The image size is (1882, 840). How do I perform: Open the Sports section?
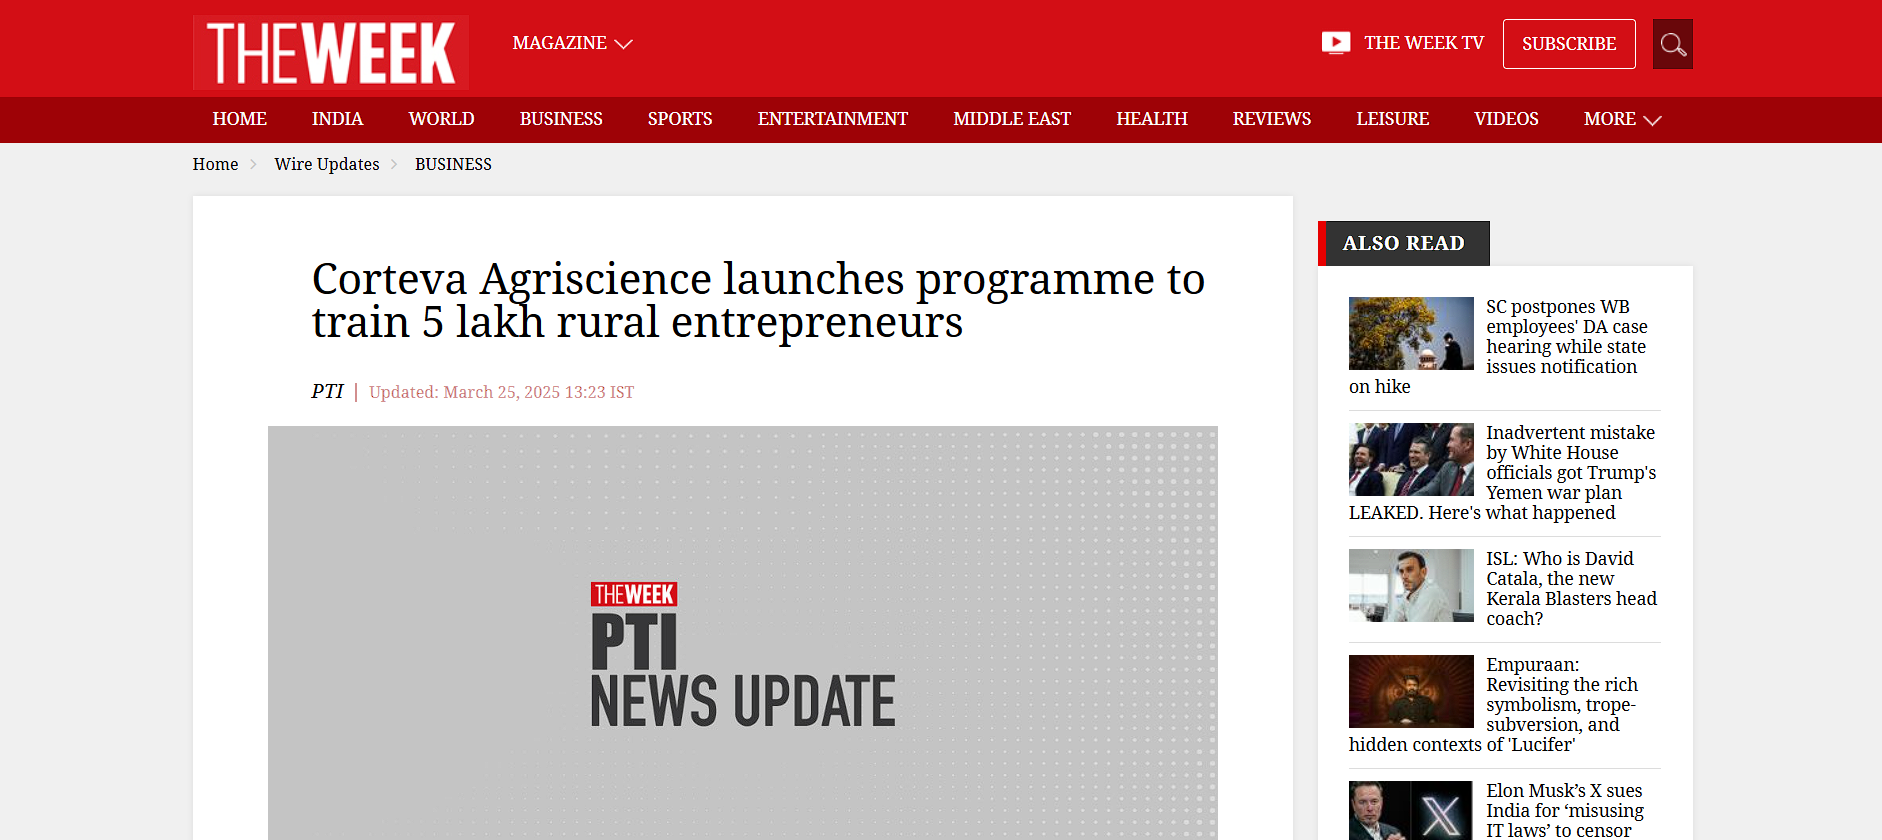[x=680, y=119]
